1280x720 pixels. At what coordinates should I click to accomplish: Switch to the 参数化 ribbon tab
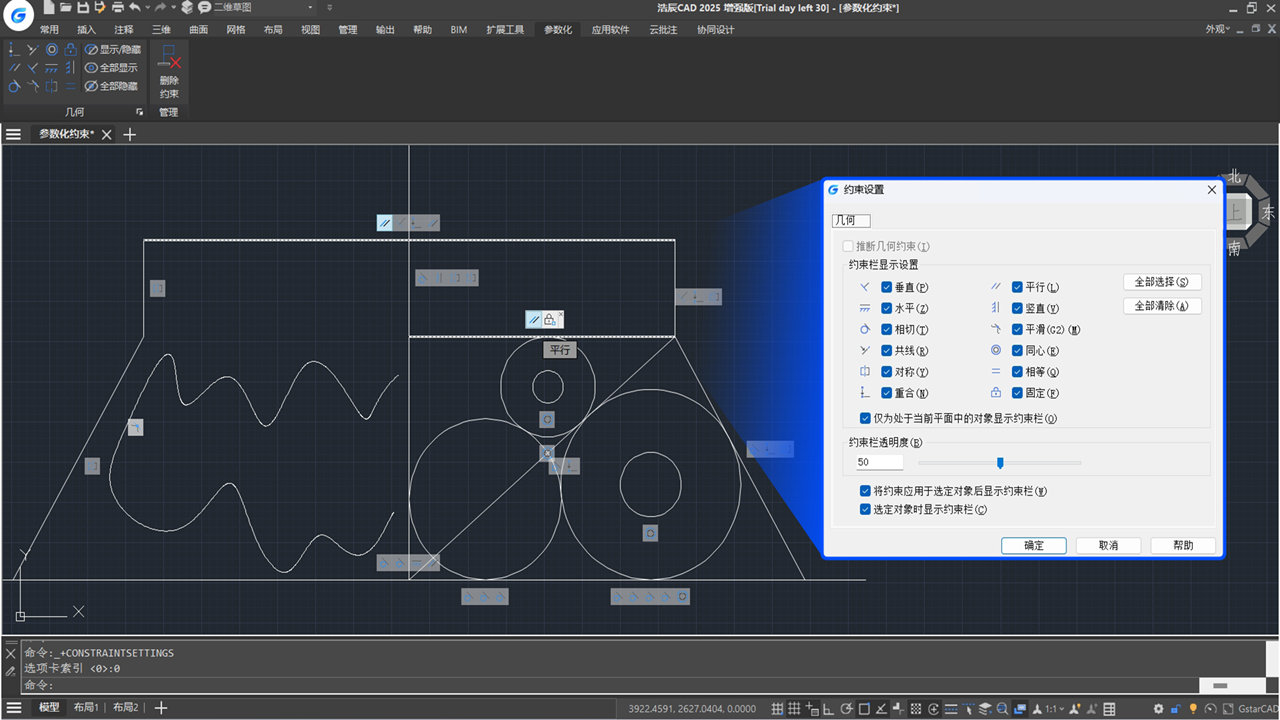pyautogui.click(x=557, y=29)
